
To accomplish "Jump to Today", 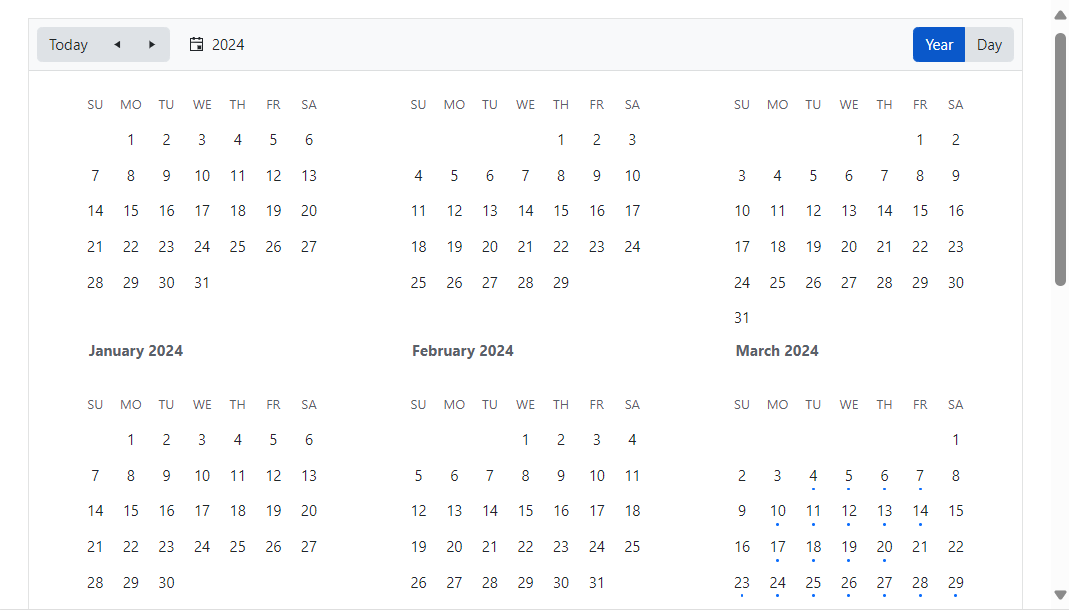I will pos(68,45).
